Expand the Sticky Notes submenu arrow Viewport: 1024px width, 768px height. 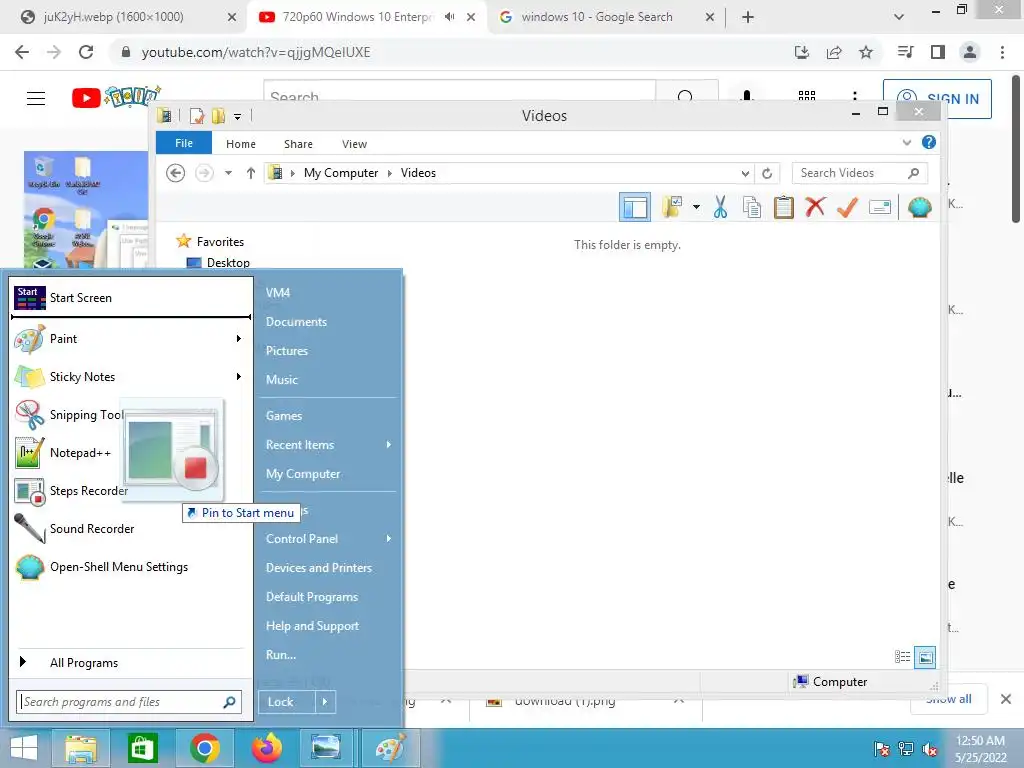pos(239,377)
